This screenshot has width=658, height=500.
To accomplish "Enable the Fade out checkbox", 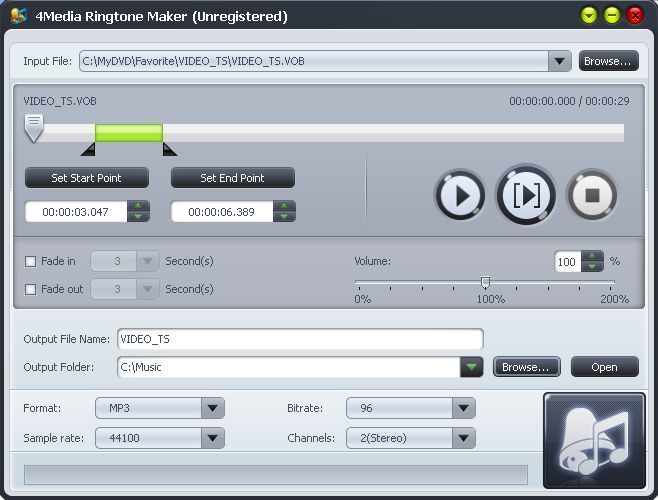I will click(31, 289).
